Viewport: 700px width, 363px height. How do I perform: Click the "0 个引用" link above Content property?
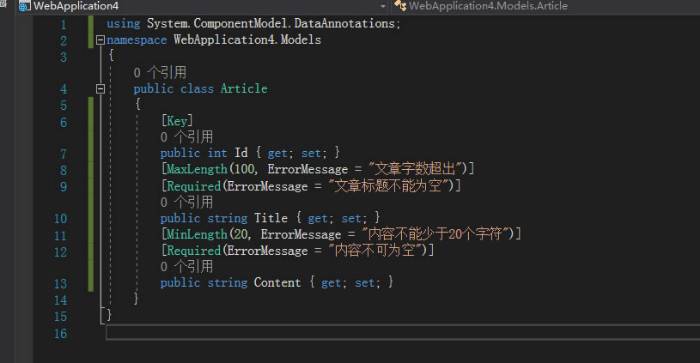click(x=187, y=267)
